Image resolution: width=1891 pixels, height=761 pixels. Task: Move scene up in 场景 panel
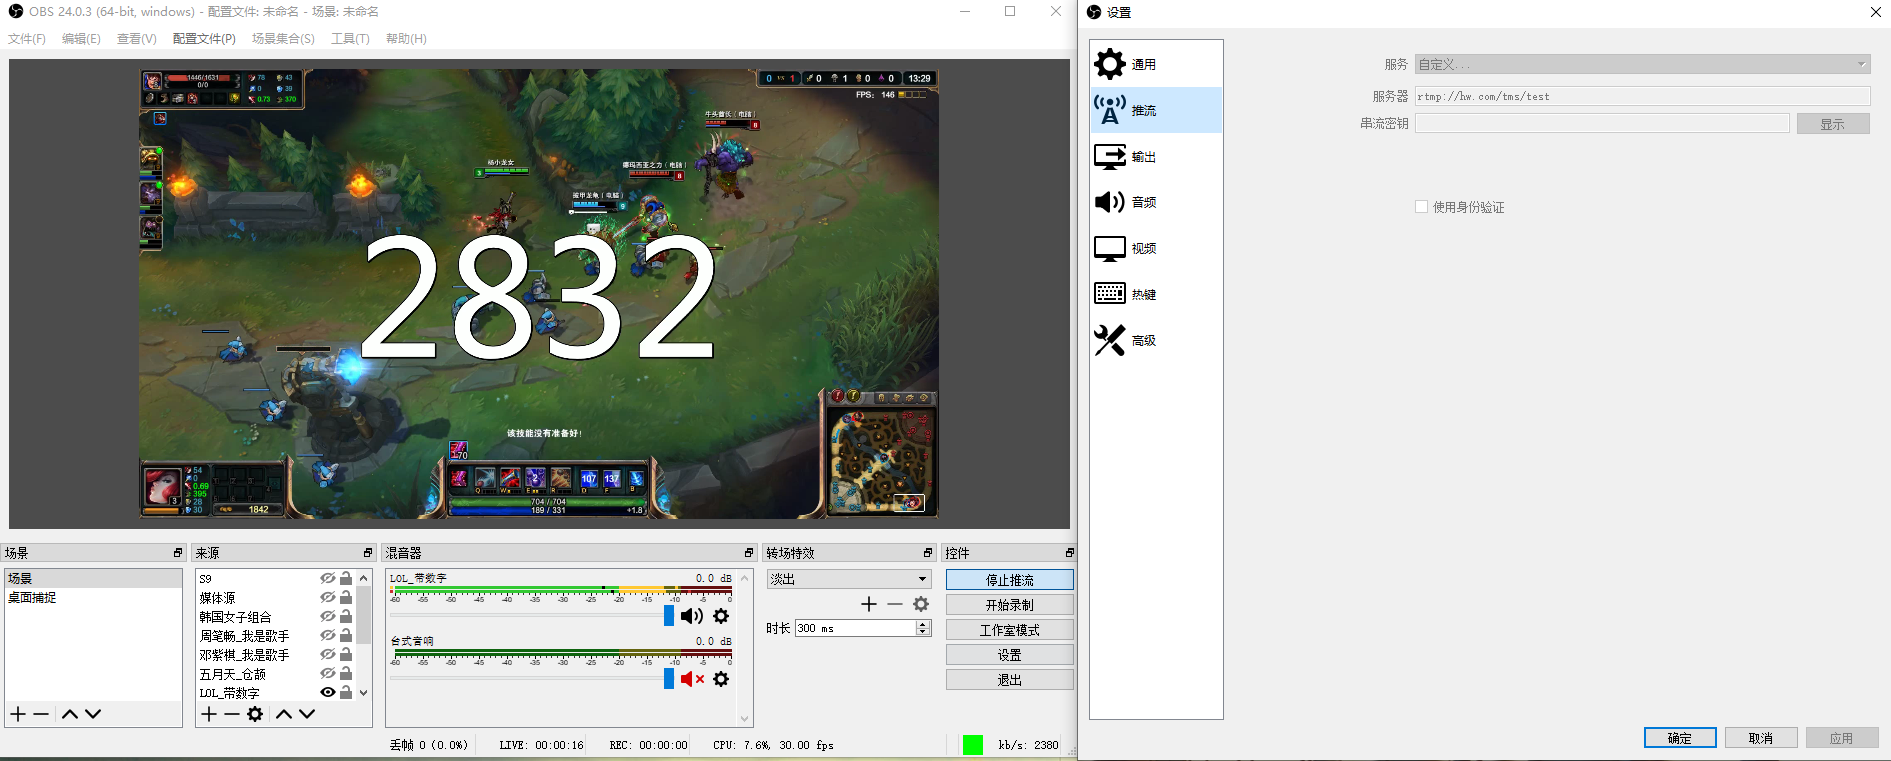coord(69,714)
